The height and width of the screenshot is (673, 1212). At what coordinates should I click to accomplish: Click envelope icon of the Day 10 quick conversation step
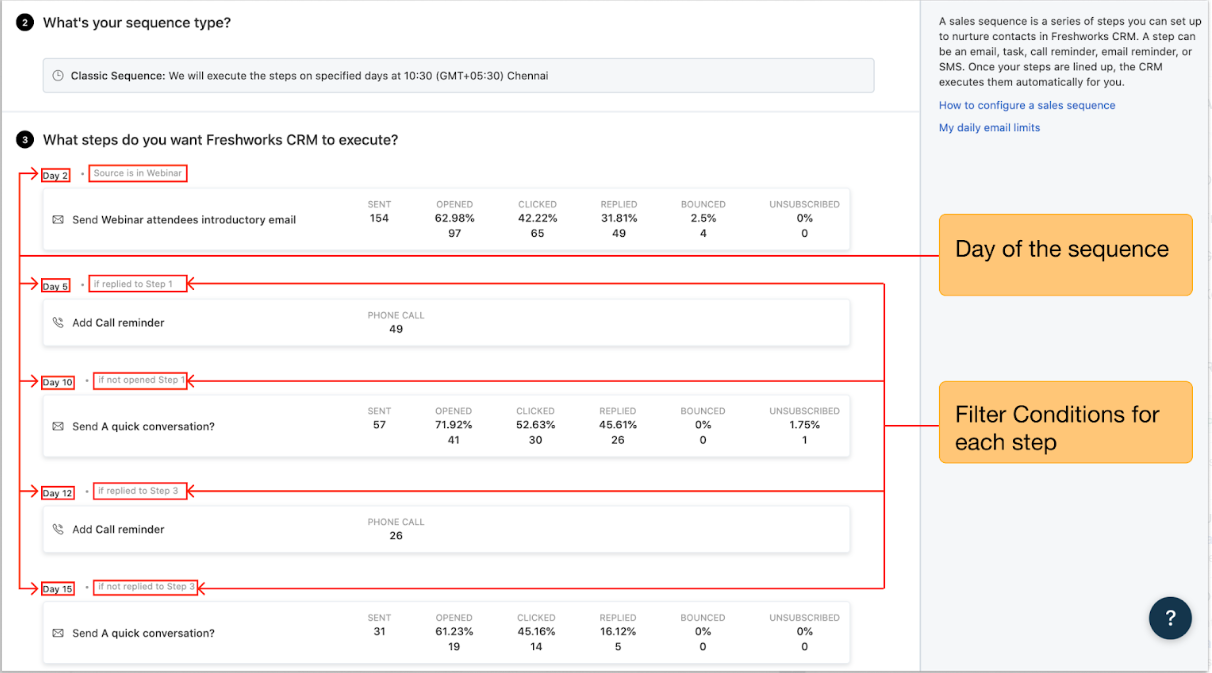pos(58,427)
